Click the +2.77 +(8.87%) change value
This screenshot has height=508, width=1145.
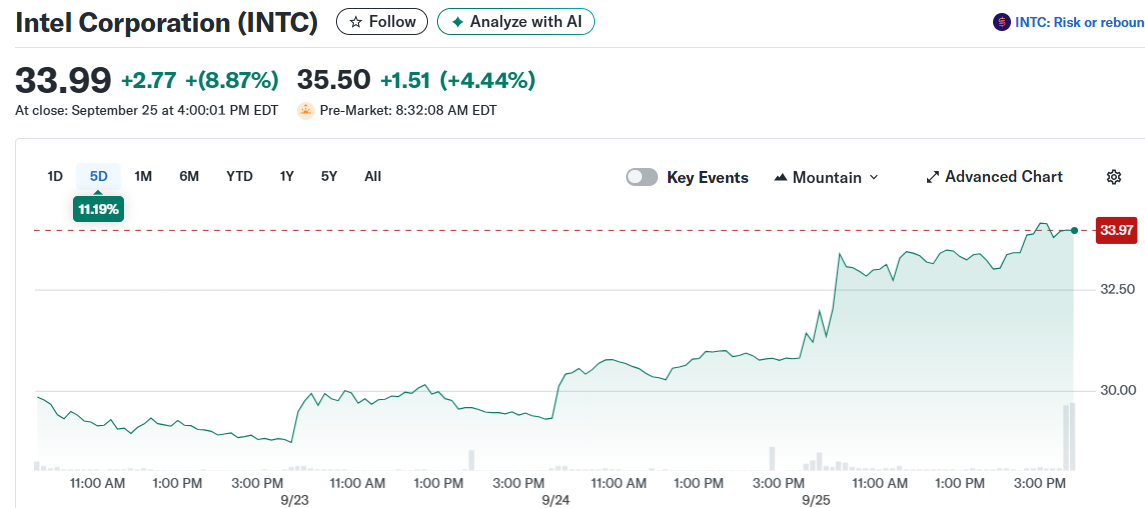coord(200,80)
